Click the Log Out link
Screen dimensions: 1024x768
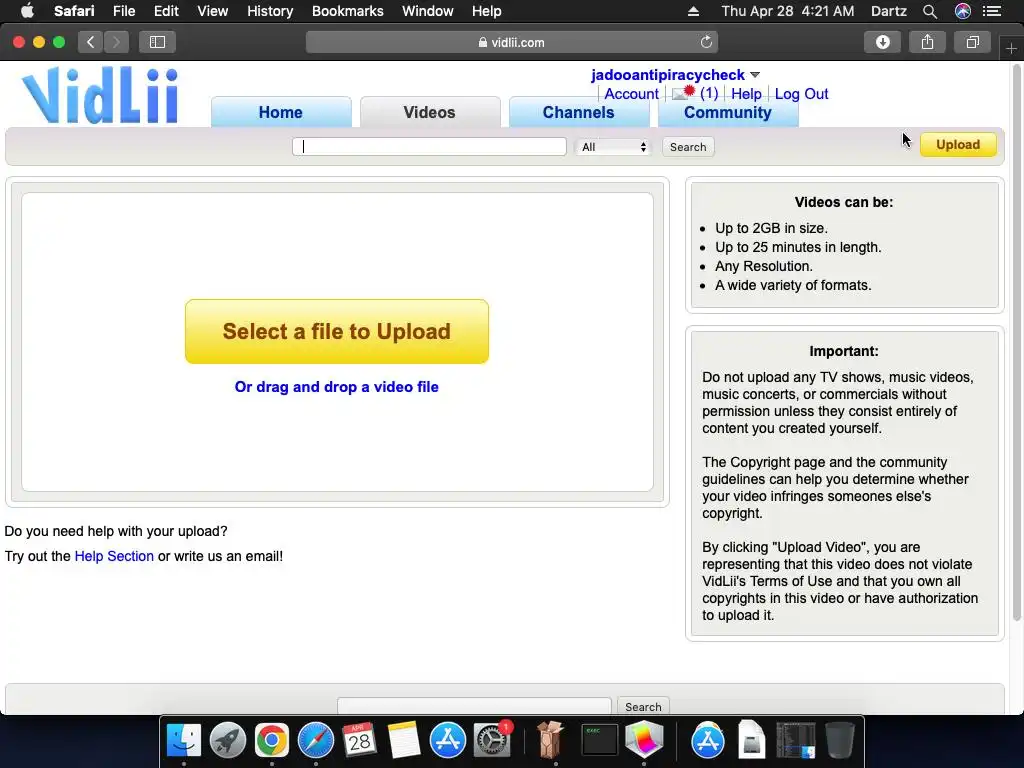pyautogui.click(x=801, y=94)
